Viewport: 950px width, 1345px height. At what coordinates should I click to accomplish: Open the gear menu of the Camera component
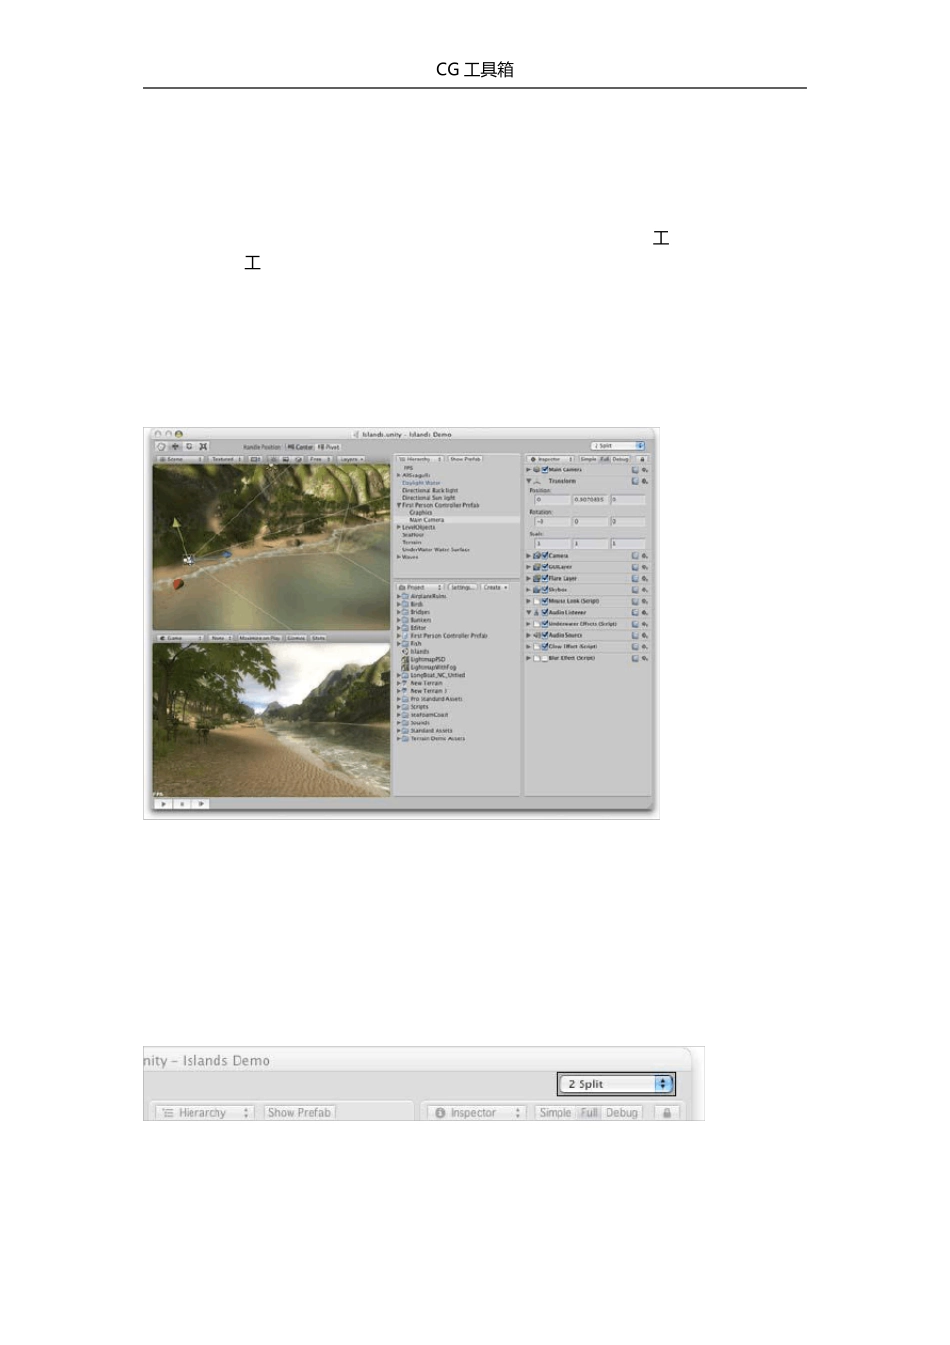pos(645,556)
